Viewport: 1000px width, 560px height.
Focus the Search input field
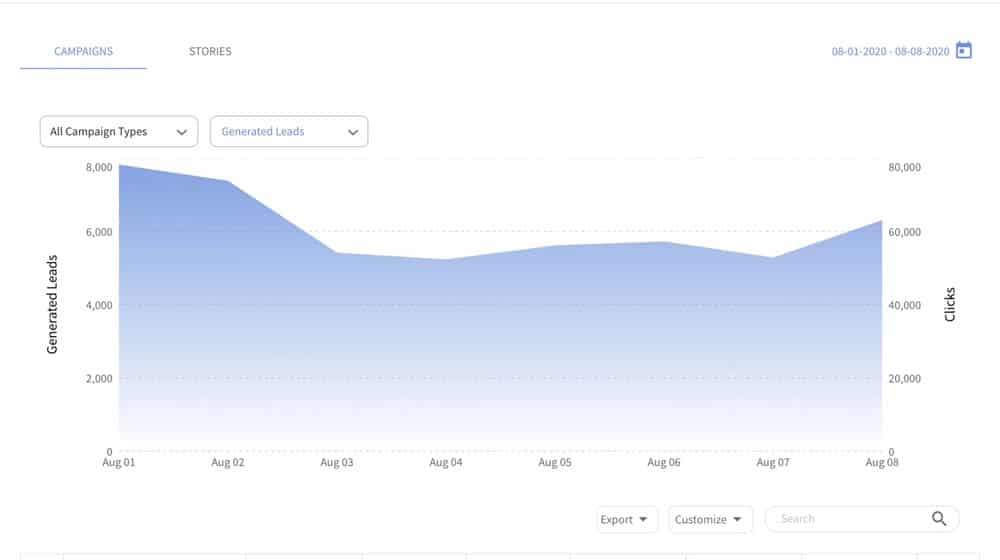click(850, 519)
